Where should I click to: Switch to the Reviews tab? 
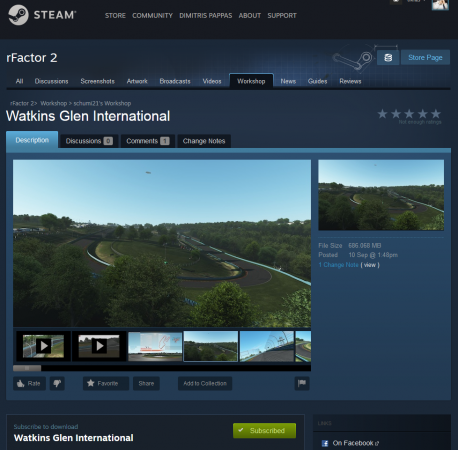click(350, 81)
